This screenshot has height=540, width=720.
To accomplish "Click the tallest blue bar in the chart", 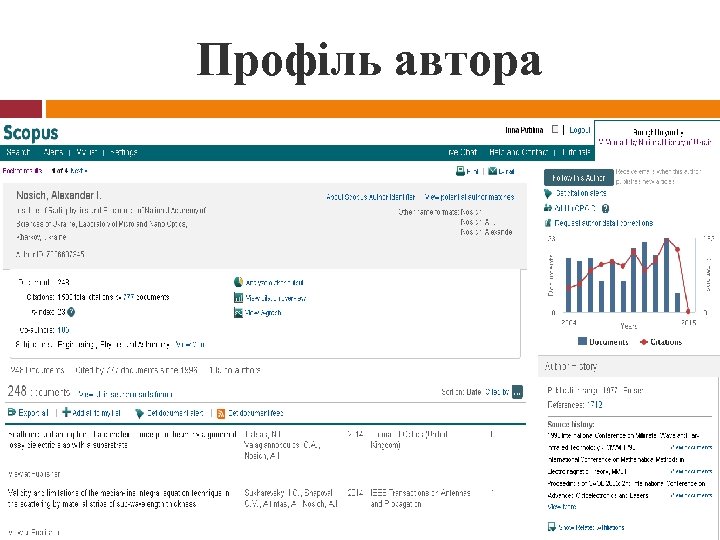I will coord(666,276).
